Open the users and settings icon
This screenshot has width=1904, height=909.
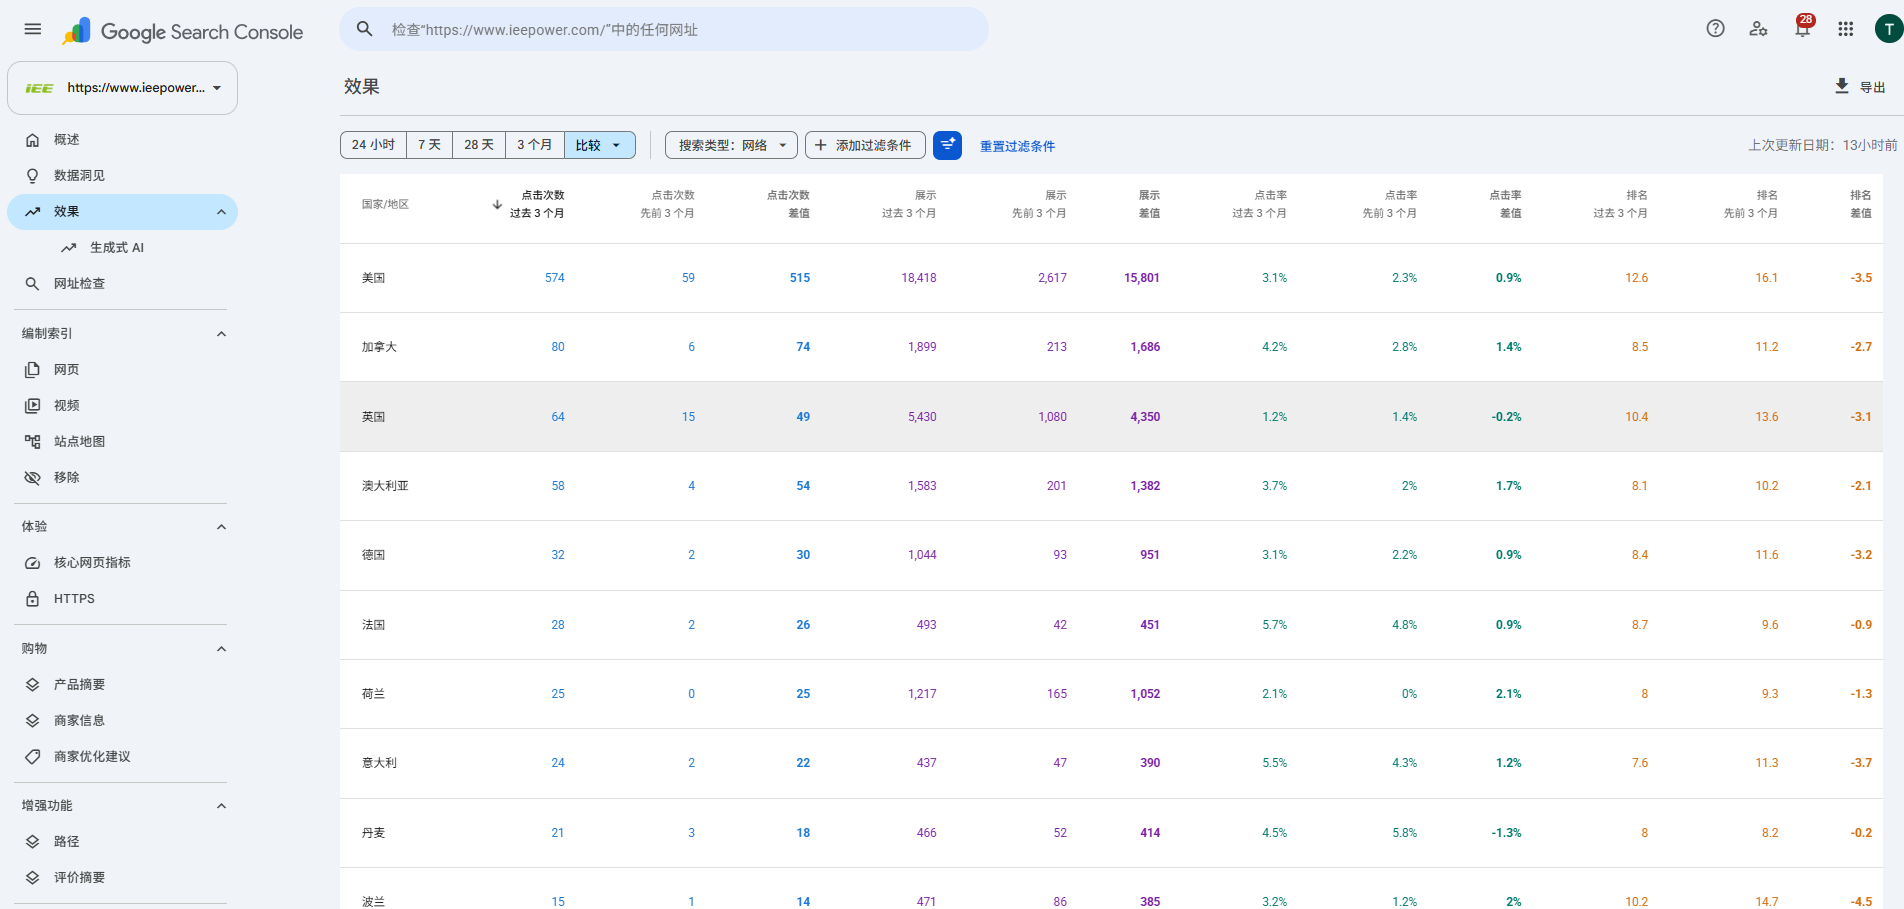pyautogui.click(x=1758, y=29)
